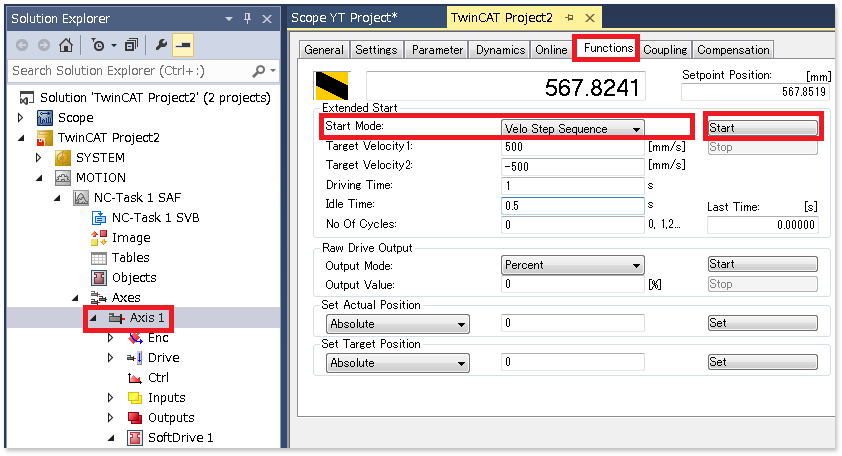This screenshot has width=842, height=456.
Task: Expand the Inputs node
Action: point(111,398)
